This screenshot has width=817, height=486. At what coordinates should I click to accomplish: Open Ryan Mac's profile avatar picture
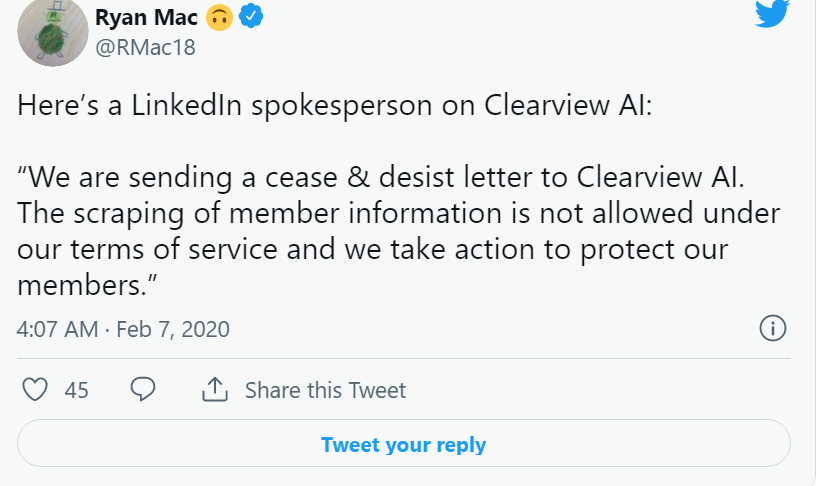[x=54, y=32]
